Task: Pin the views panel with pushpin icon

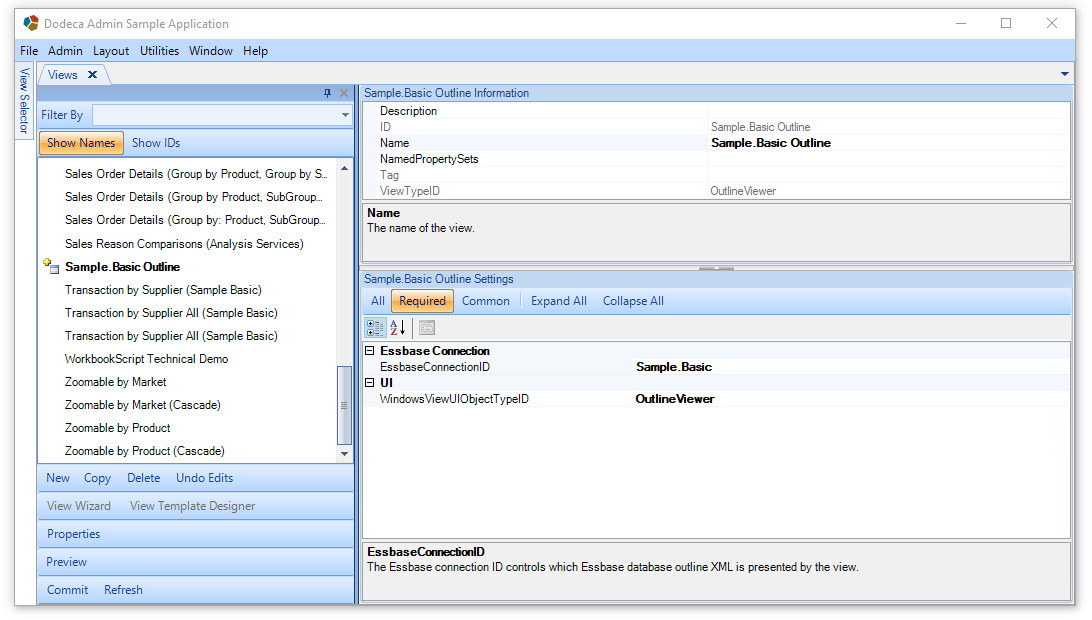Action: click(327, 93)
